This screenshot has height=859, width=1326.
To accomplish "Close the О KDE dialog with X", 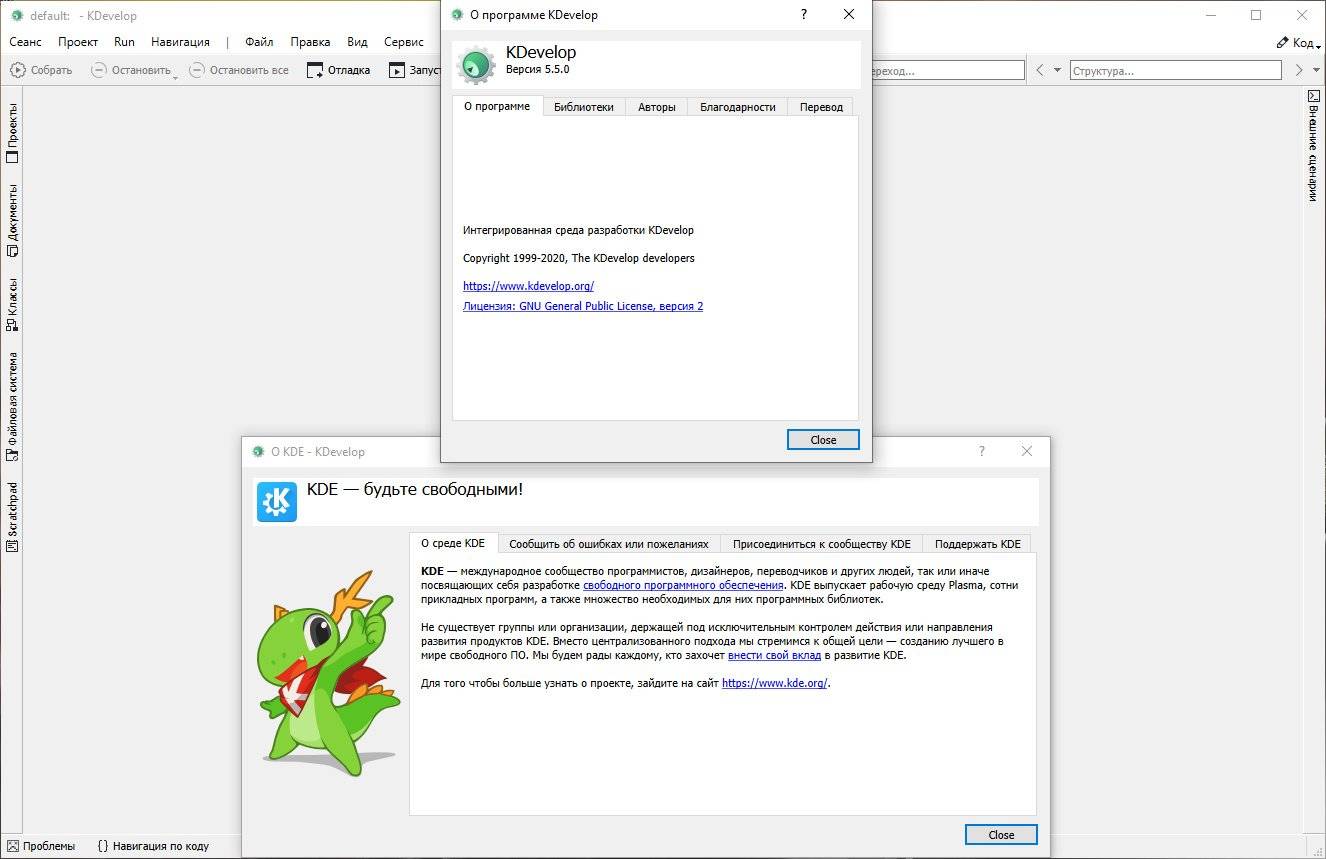I will point(1027,451).
